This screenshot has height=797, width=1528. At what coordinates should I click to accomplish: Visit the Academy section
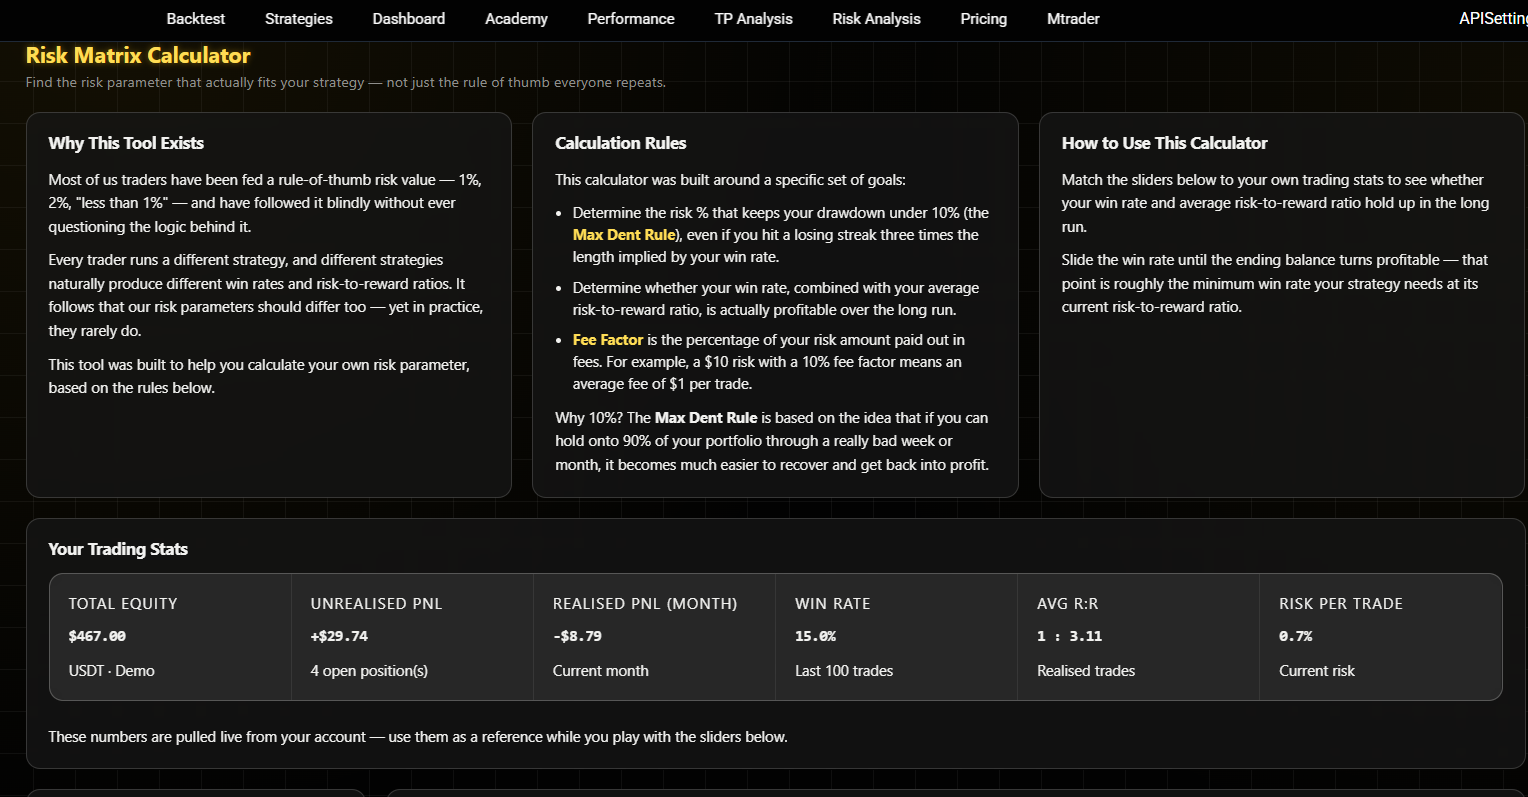click(x=516, y=19)
